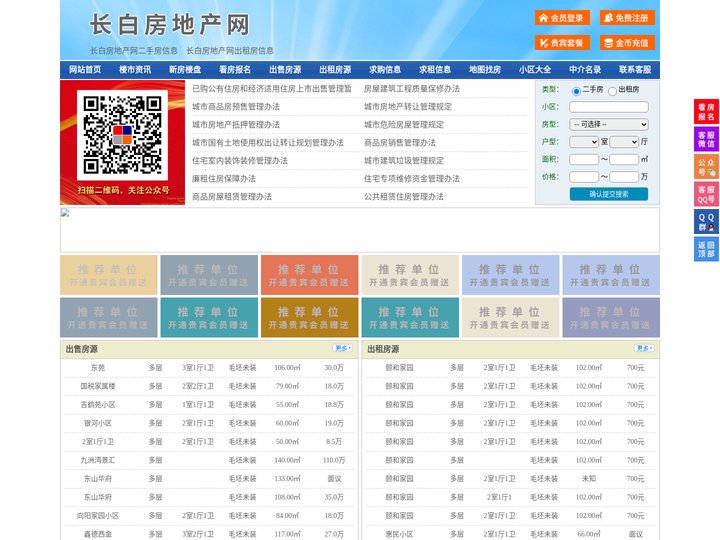
Task: Open the 楼市资讯 nav item
Action: 135,70
